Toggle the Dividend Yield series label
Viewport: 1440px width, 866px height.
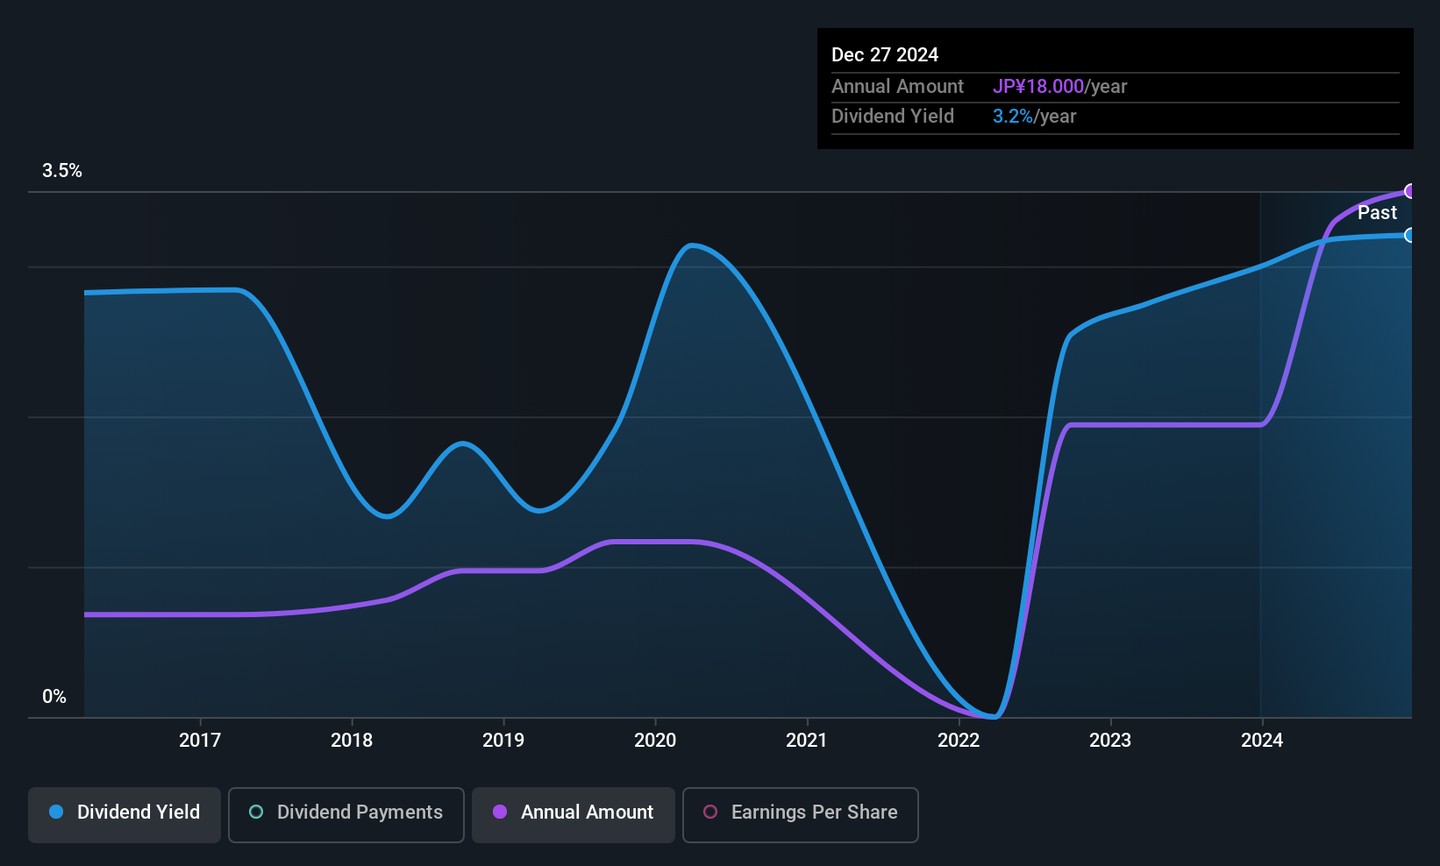coord(138,812)
